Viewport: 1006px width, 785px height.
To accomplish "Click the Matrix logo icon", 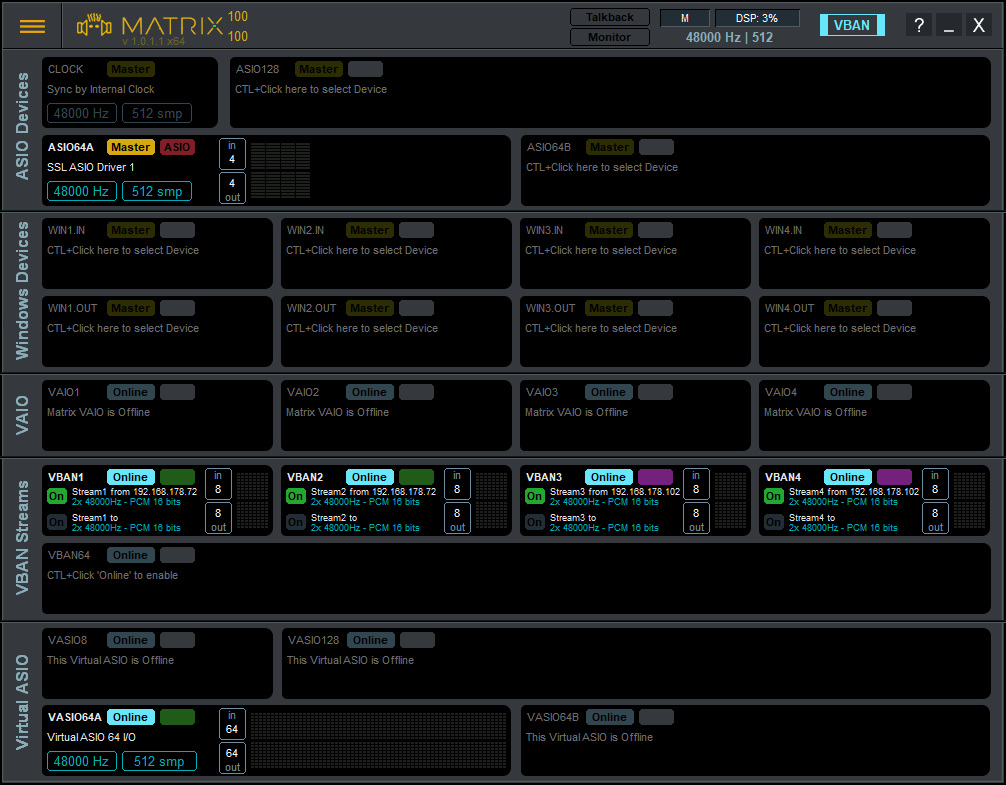I will [x=94, y=26].
